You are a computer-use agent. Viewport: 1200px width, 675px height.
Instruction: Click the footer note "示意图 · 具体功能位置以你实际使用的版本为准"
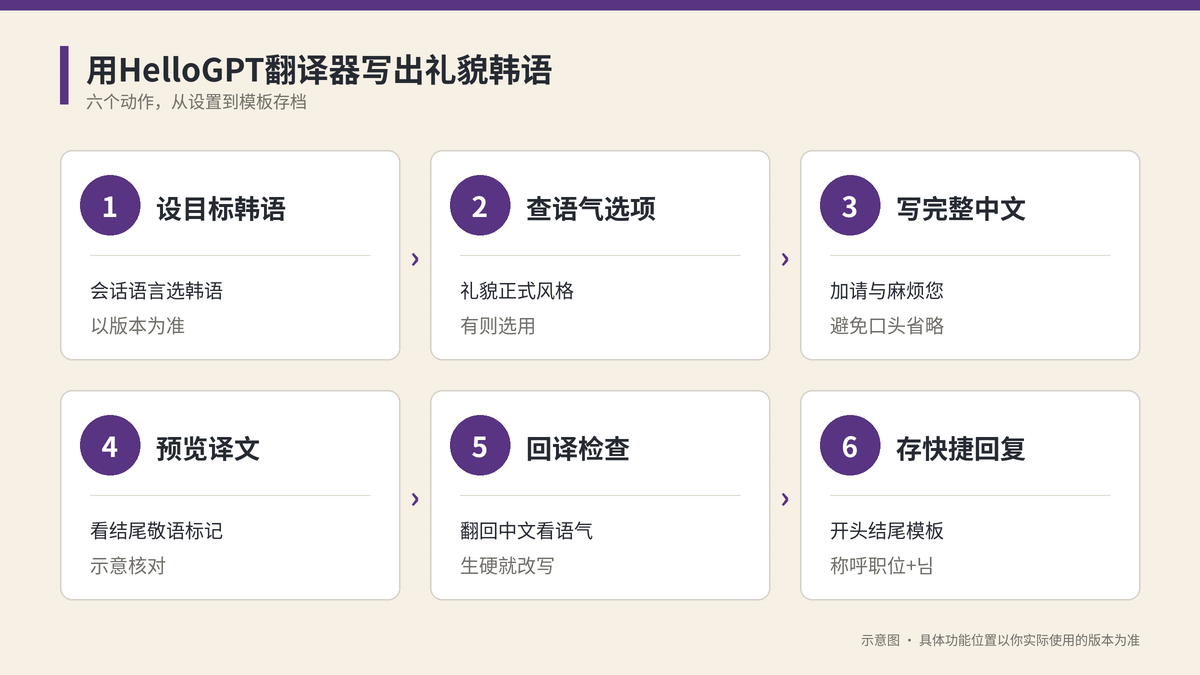pyautogui.click(x=1000, y=640)
